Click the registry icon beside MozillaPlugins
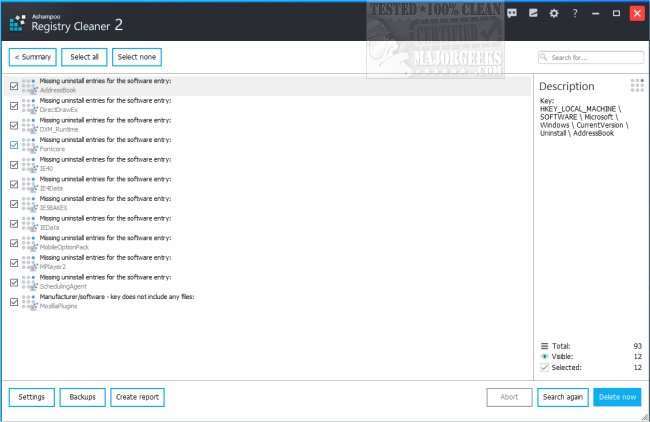 pyautogui.click(x=29, y=302)
